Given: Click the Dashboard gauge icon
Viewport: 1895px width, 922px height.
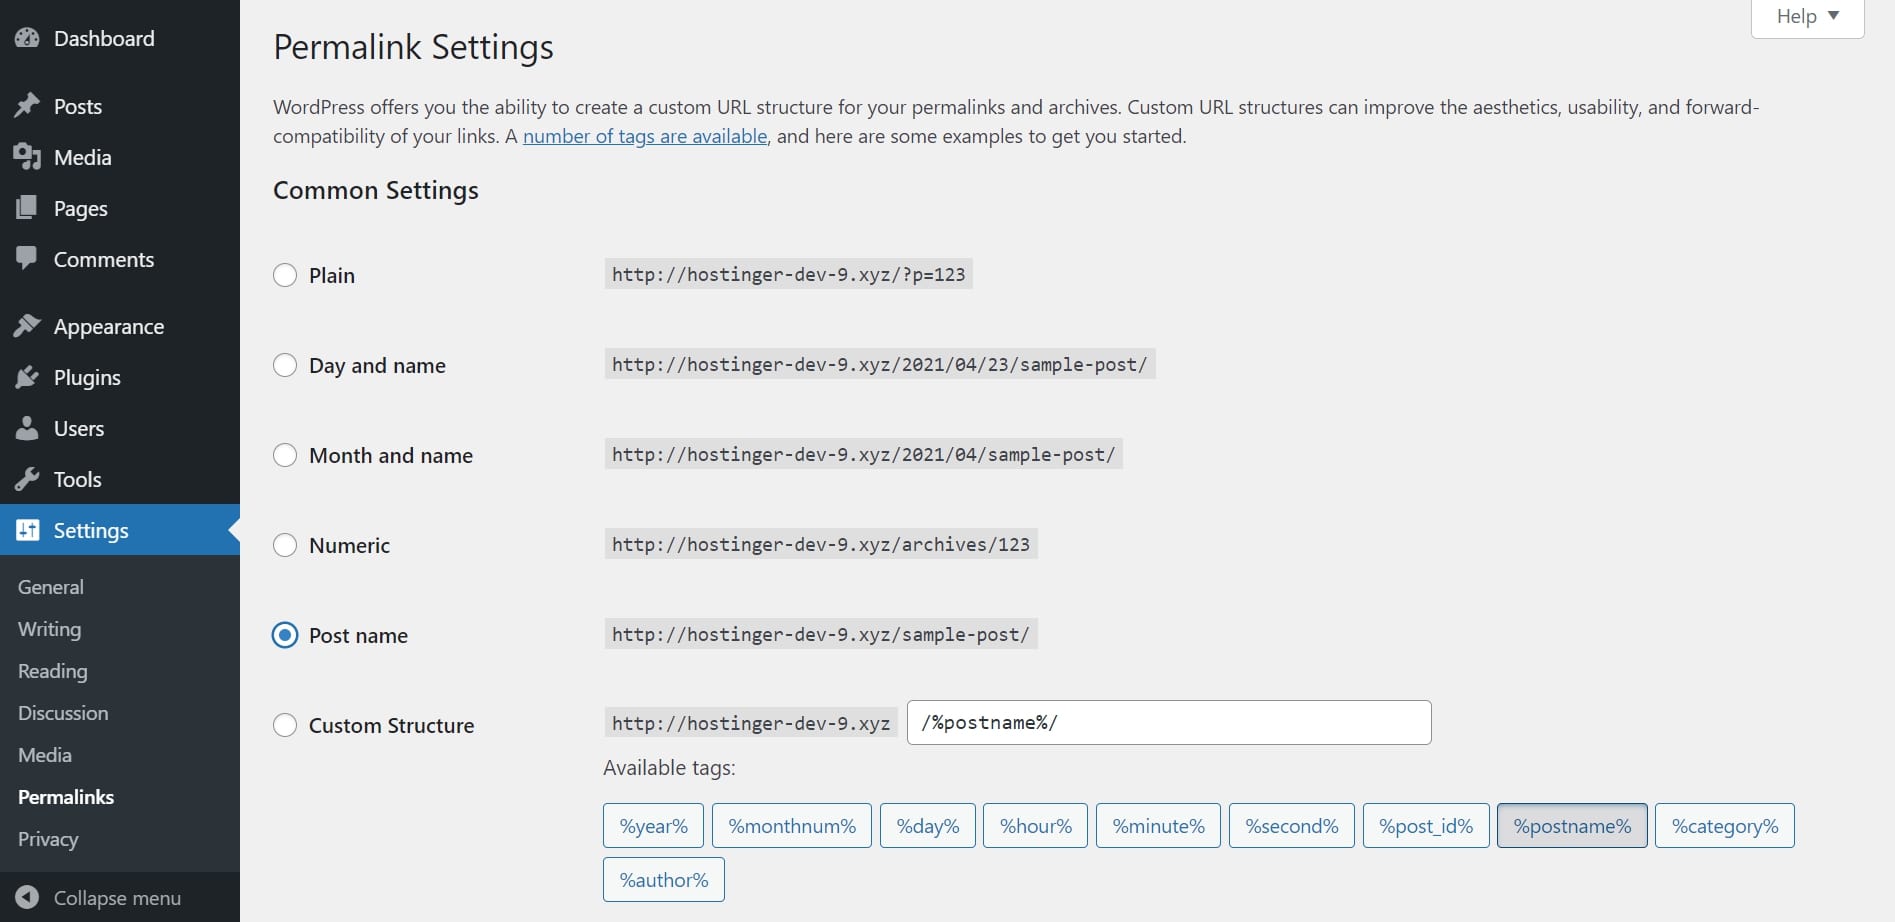Looking at the screenshot, I should 27,38.
